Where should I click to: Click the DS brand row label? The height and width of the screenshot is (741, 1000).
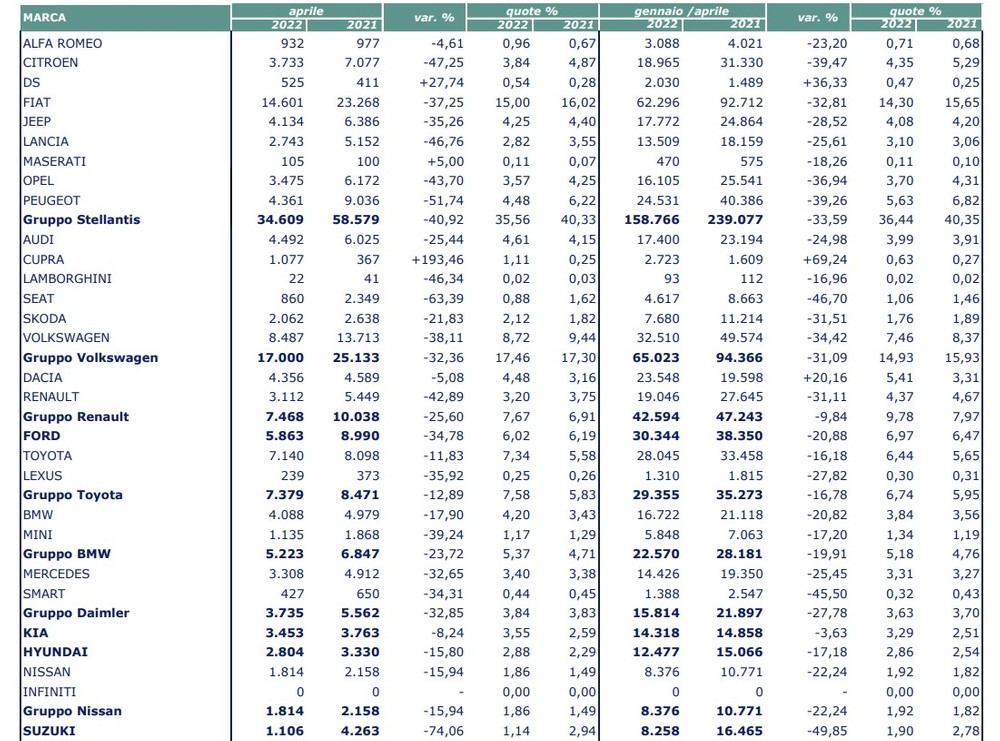pos(31,82)
